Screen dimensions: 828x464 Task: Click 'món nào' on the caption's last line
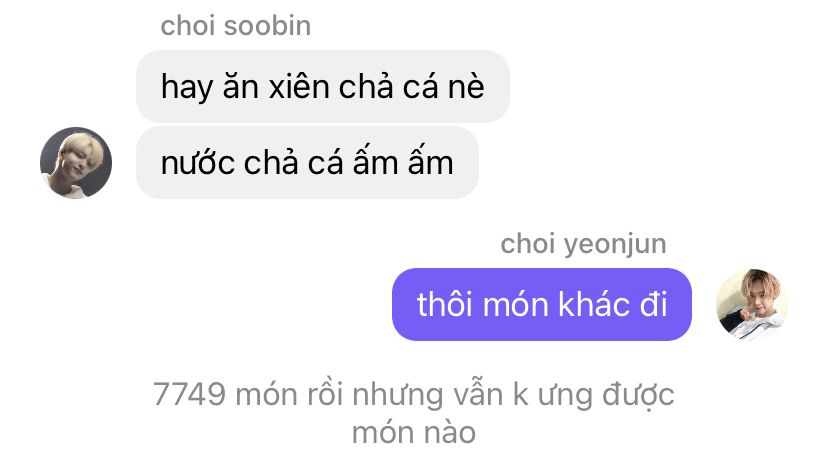(x=414, y=433)
